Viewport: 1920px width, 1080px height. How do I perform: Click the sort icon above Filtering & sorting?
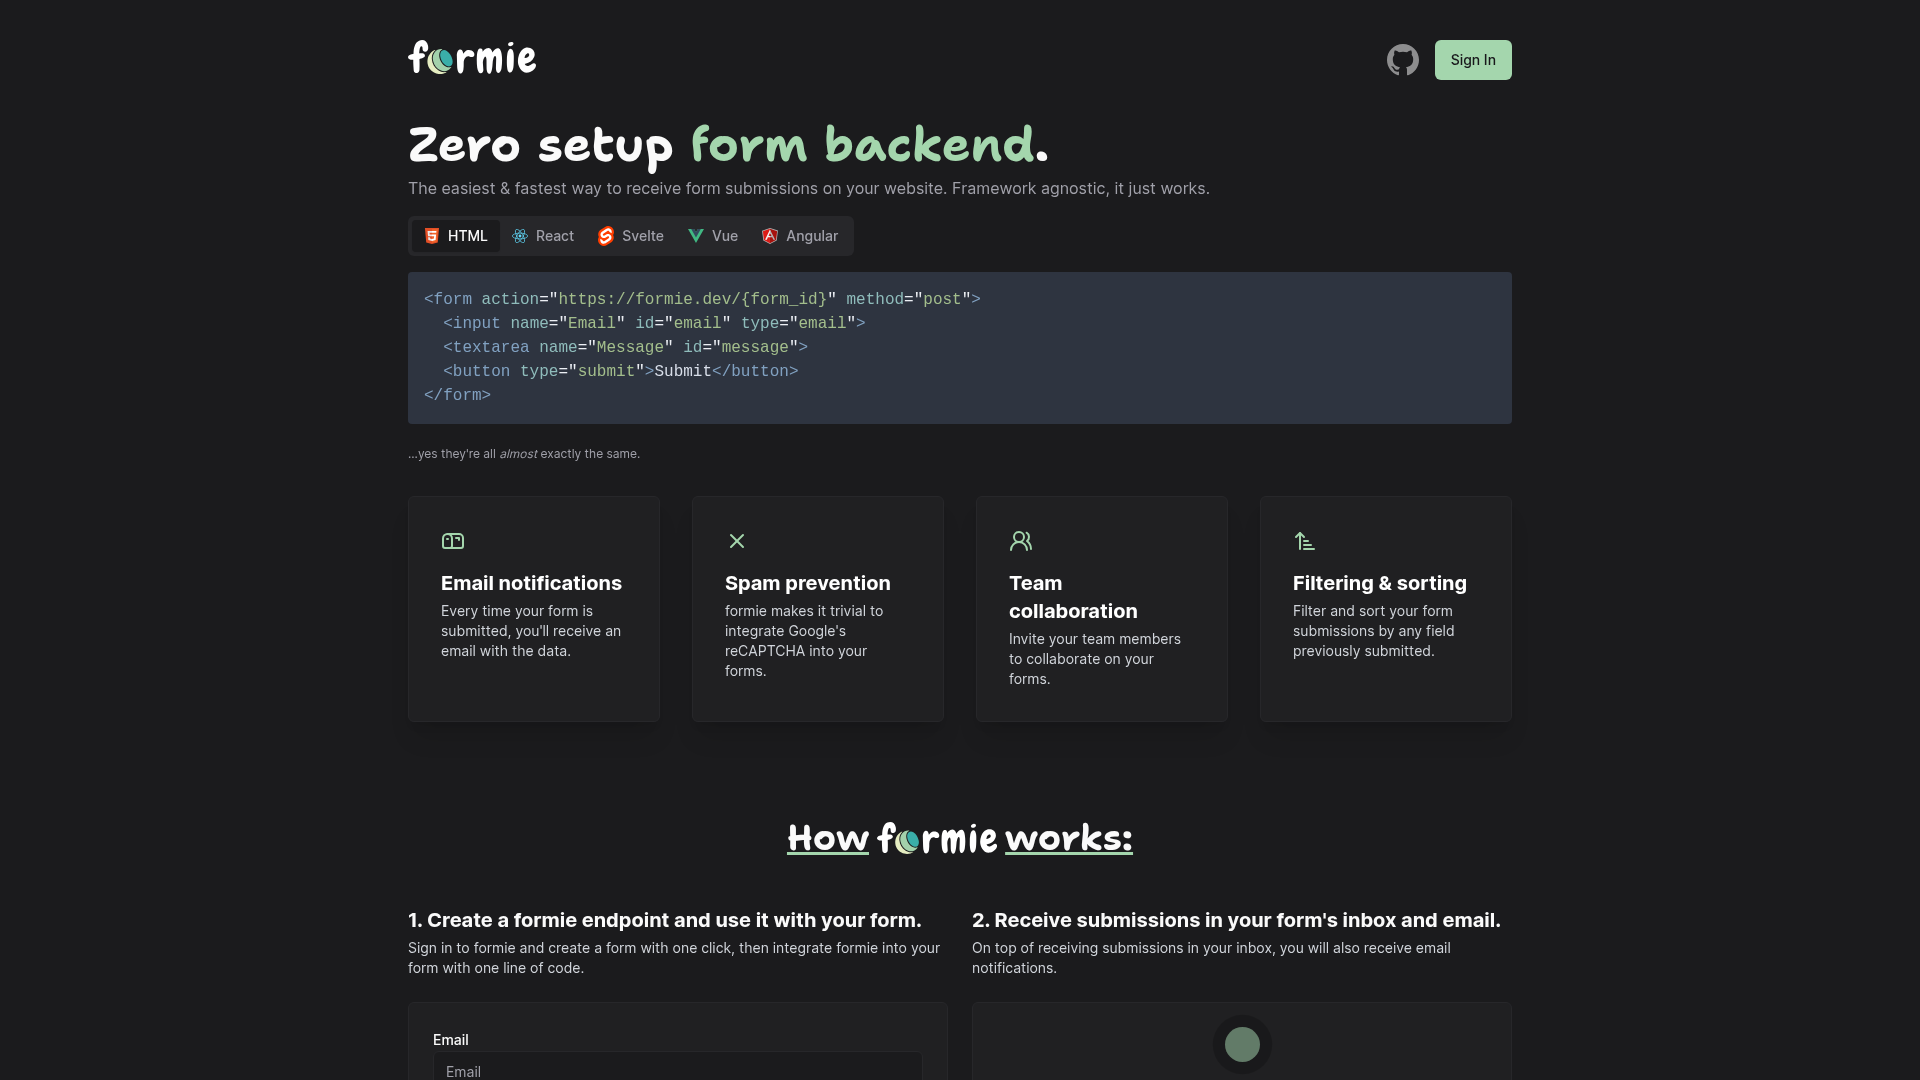tap(1305, 541)
